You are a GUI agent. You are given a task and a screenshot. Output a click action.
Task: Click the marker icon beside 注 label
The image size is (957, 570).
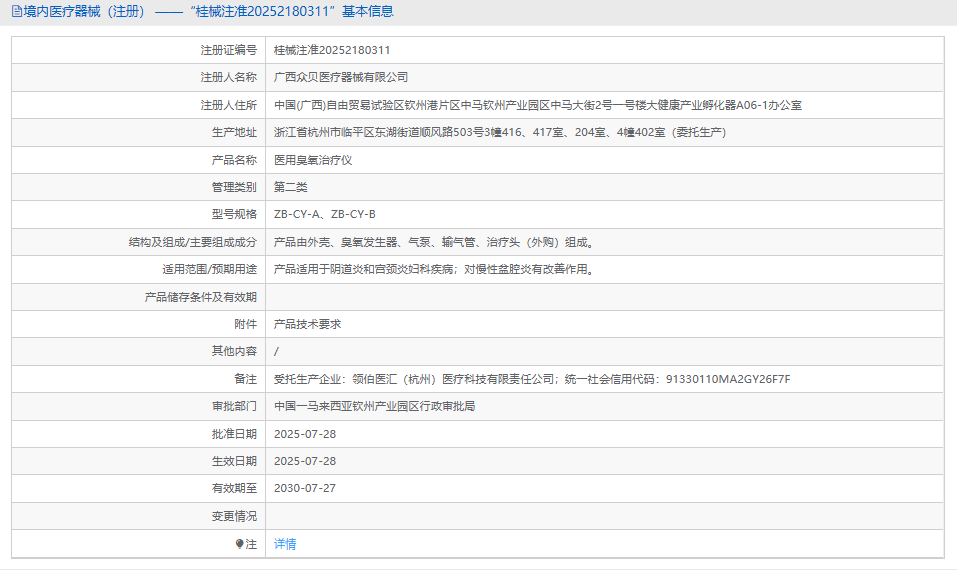[239, 544]
